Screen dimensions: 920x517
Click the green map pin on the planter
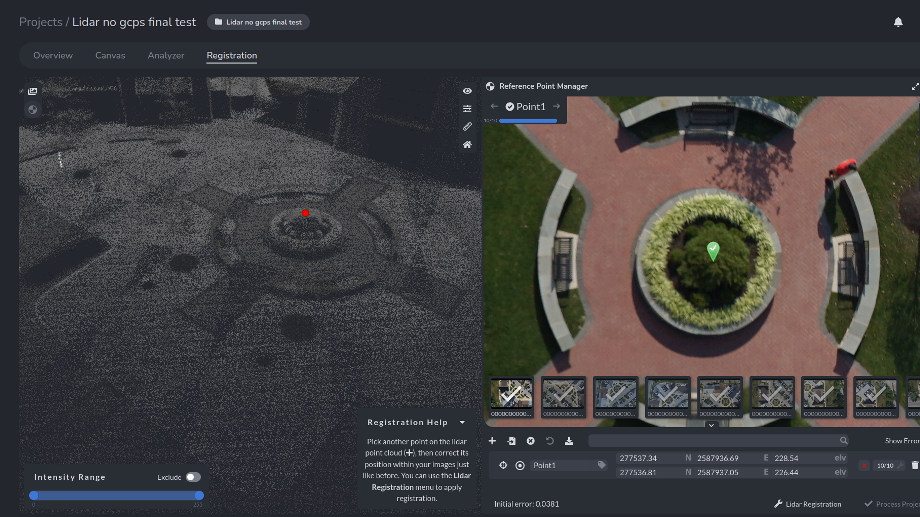(713, 251)
